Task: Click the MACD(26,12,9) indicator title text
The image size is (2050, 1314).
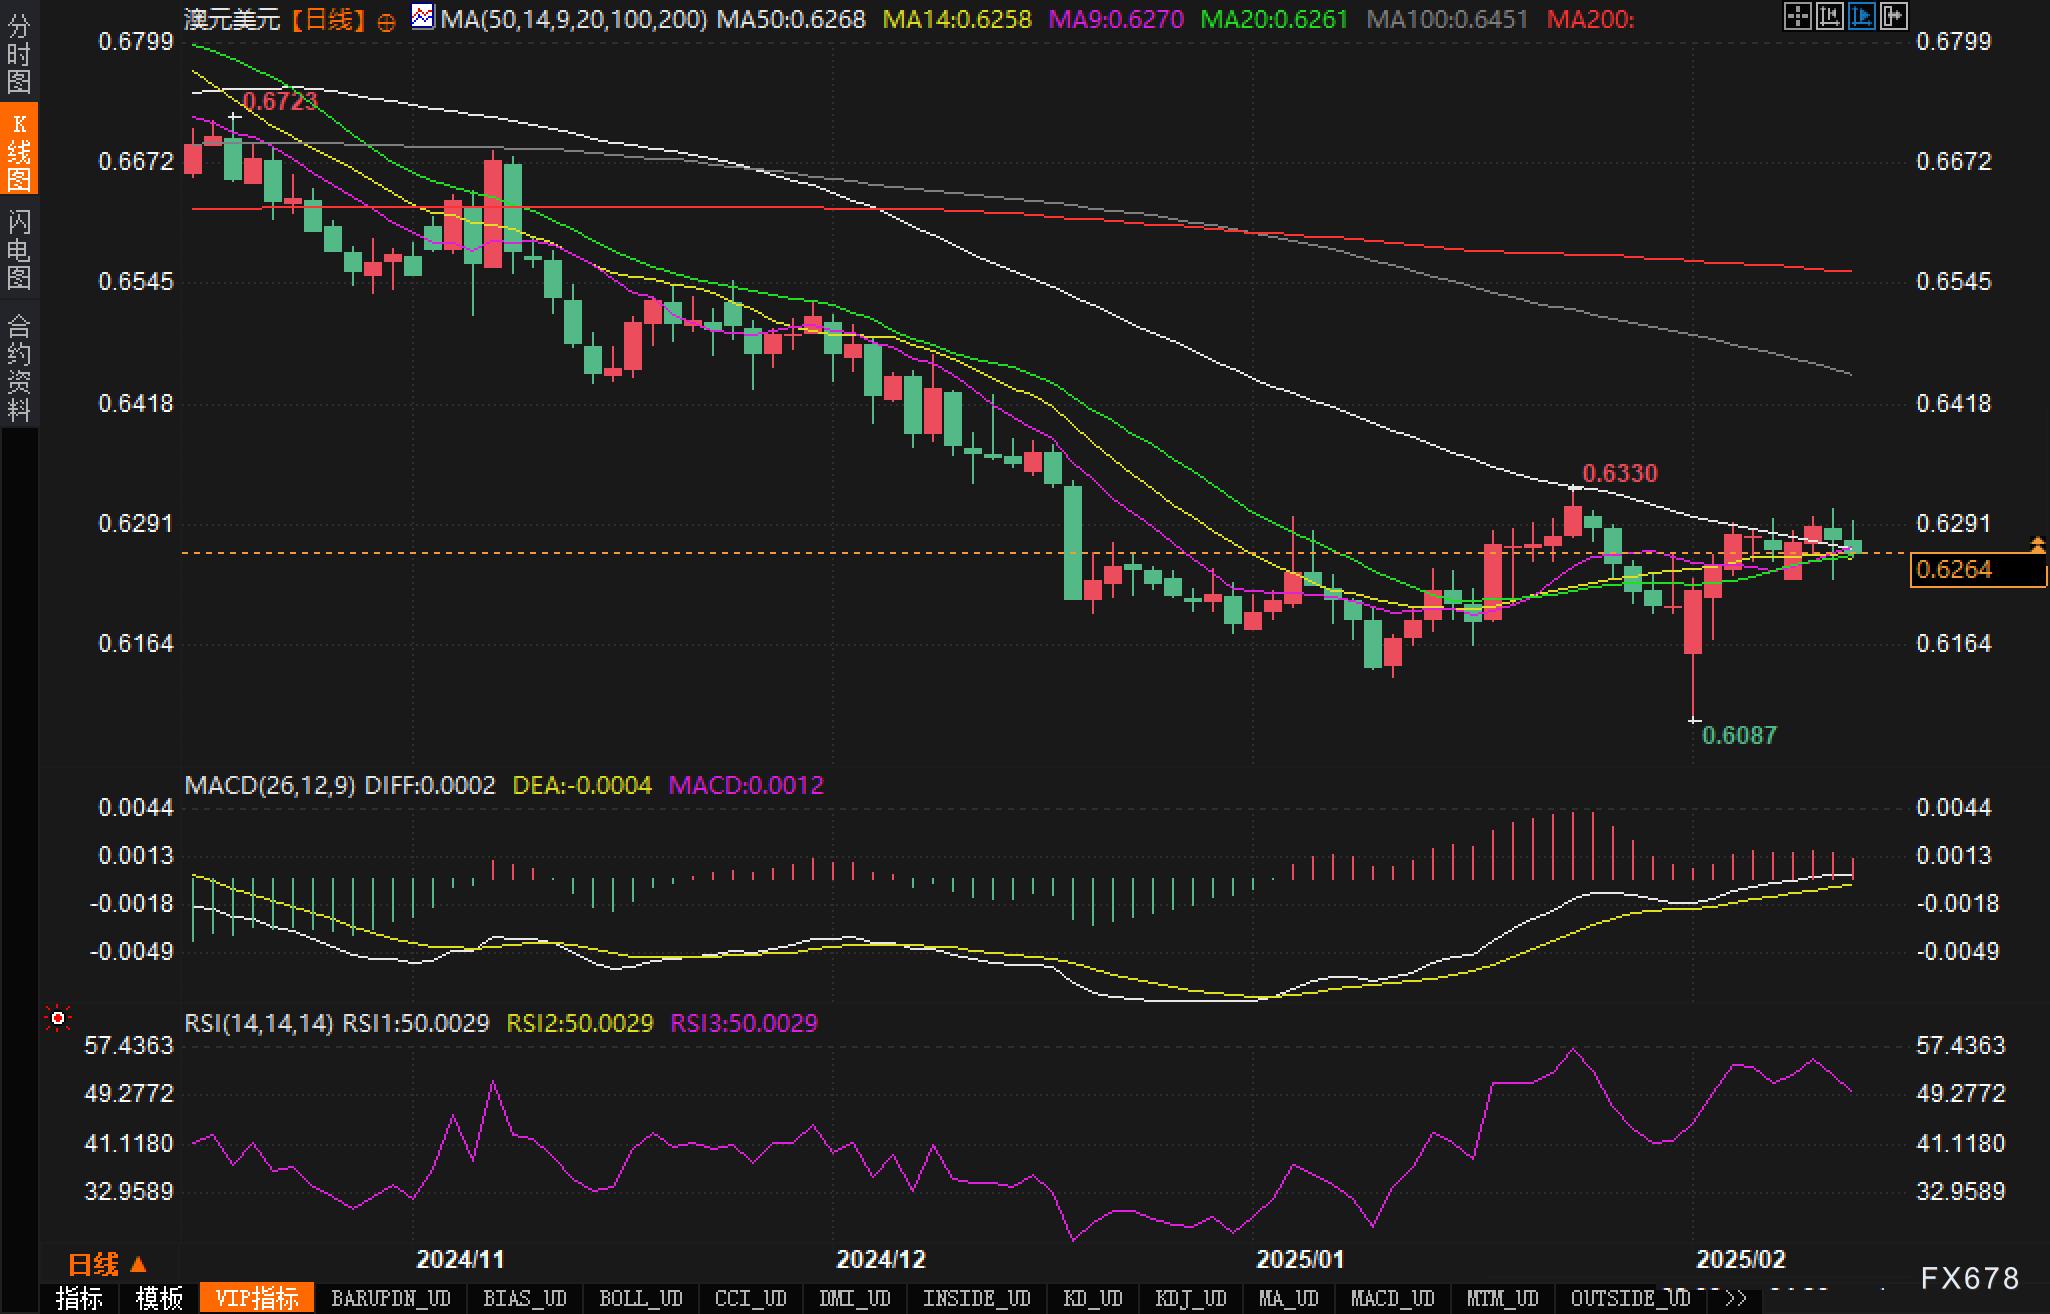Action: pos(270,785)
